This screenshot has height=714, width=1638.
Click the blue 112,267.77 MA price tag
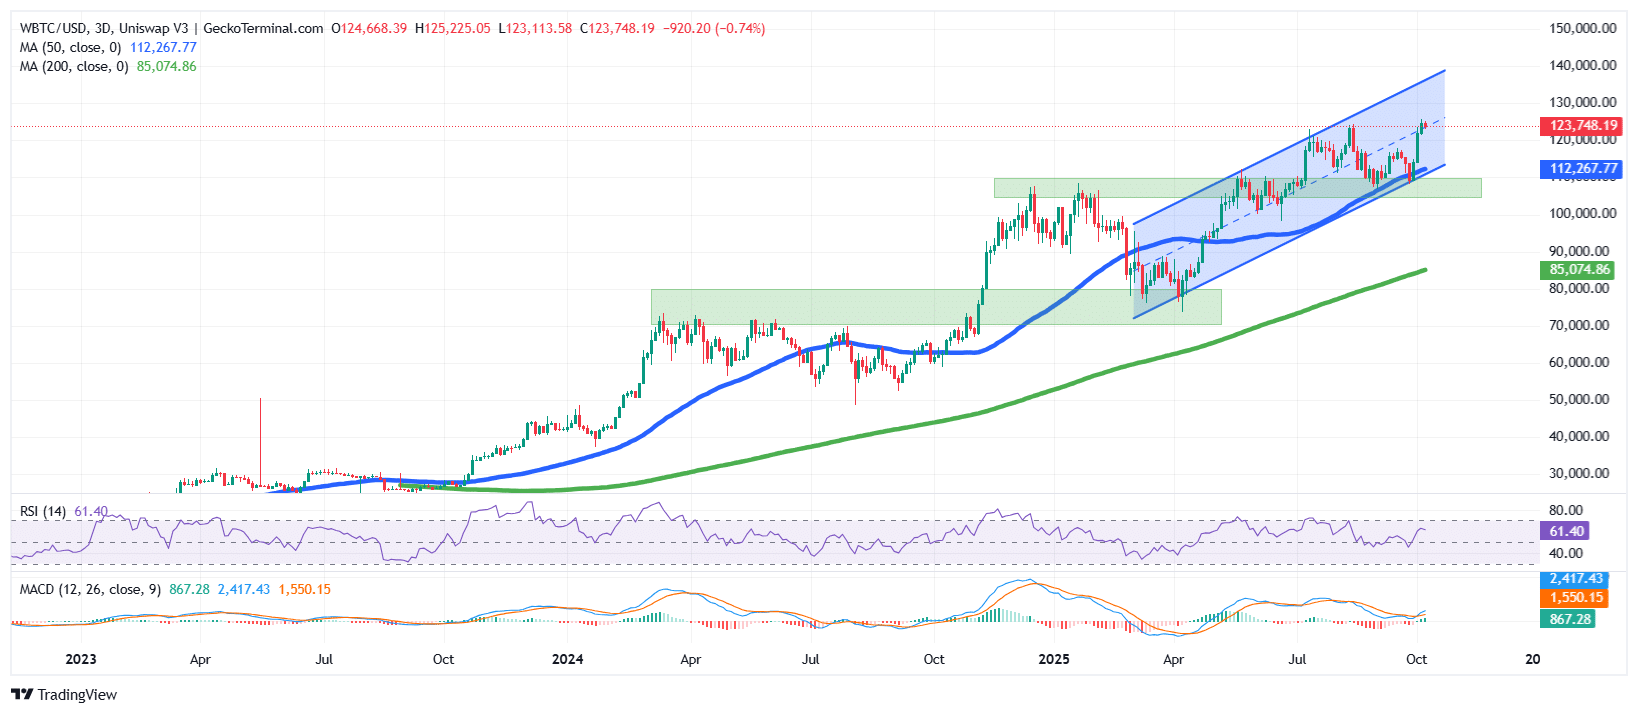pos(1582,169)
